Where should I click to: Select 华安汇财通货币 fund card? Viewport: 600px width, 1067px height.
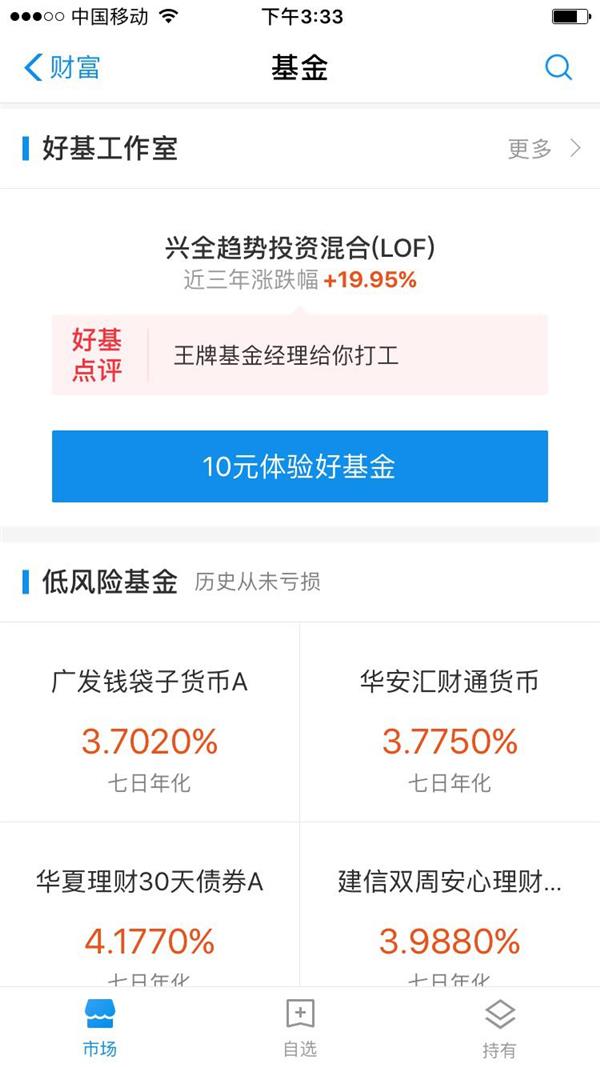(450, 722)
